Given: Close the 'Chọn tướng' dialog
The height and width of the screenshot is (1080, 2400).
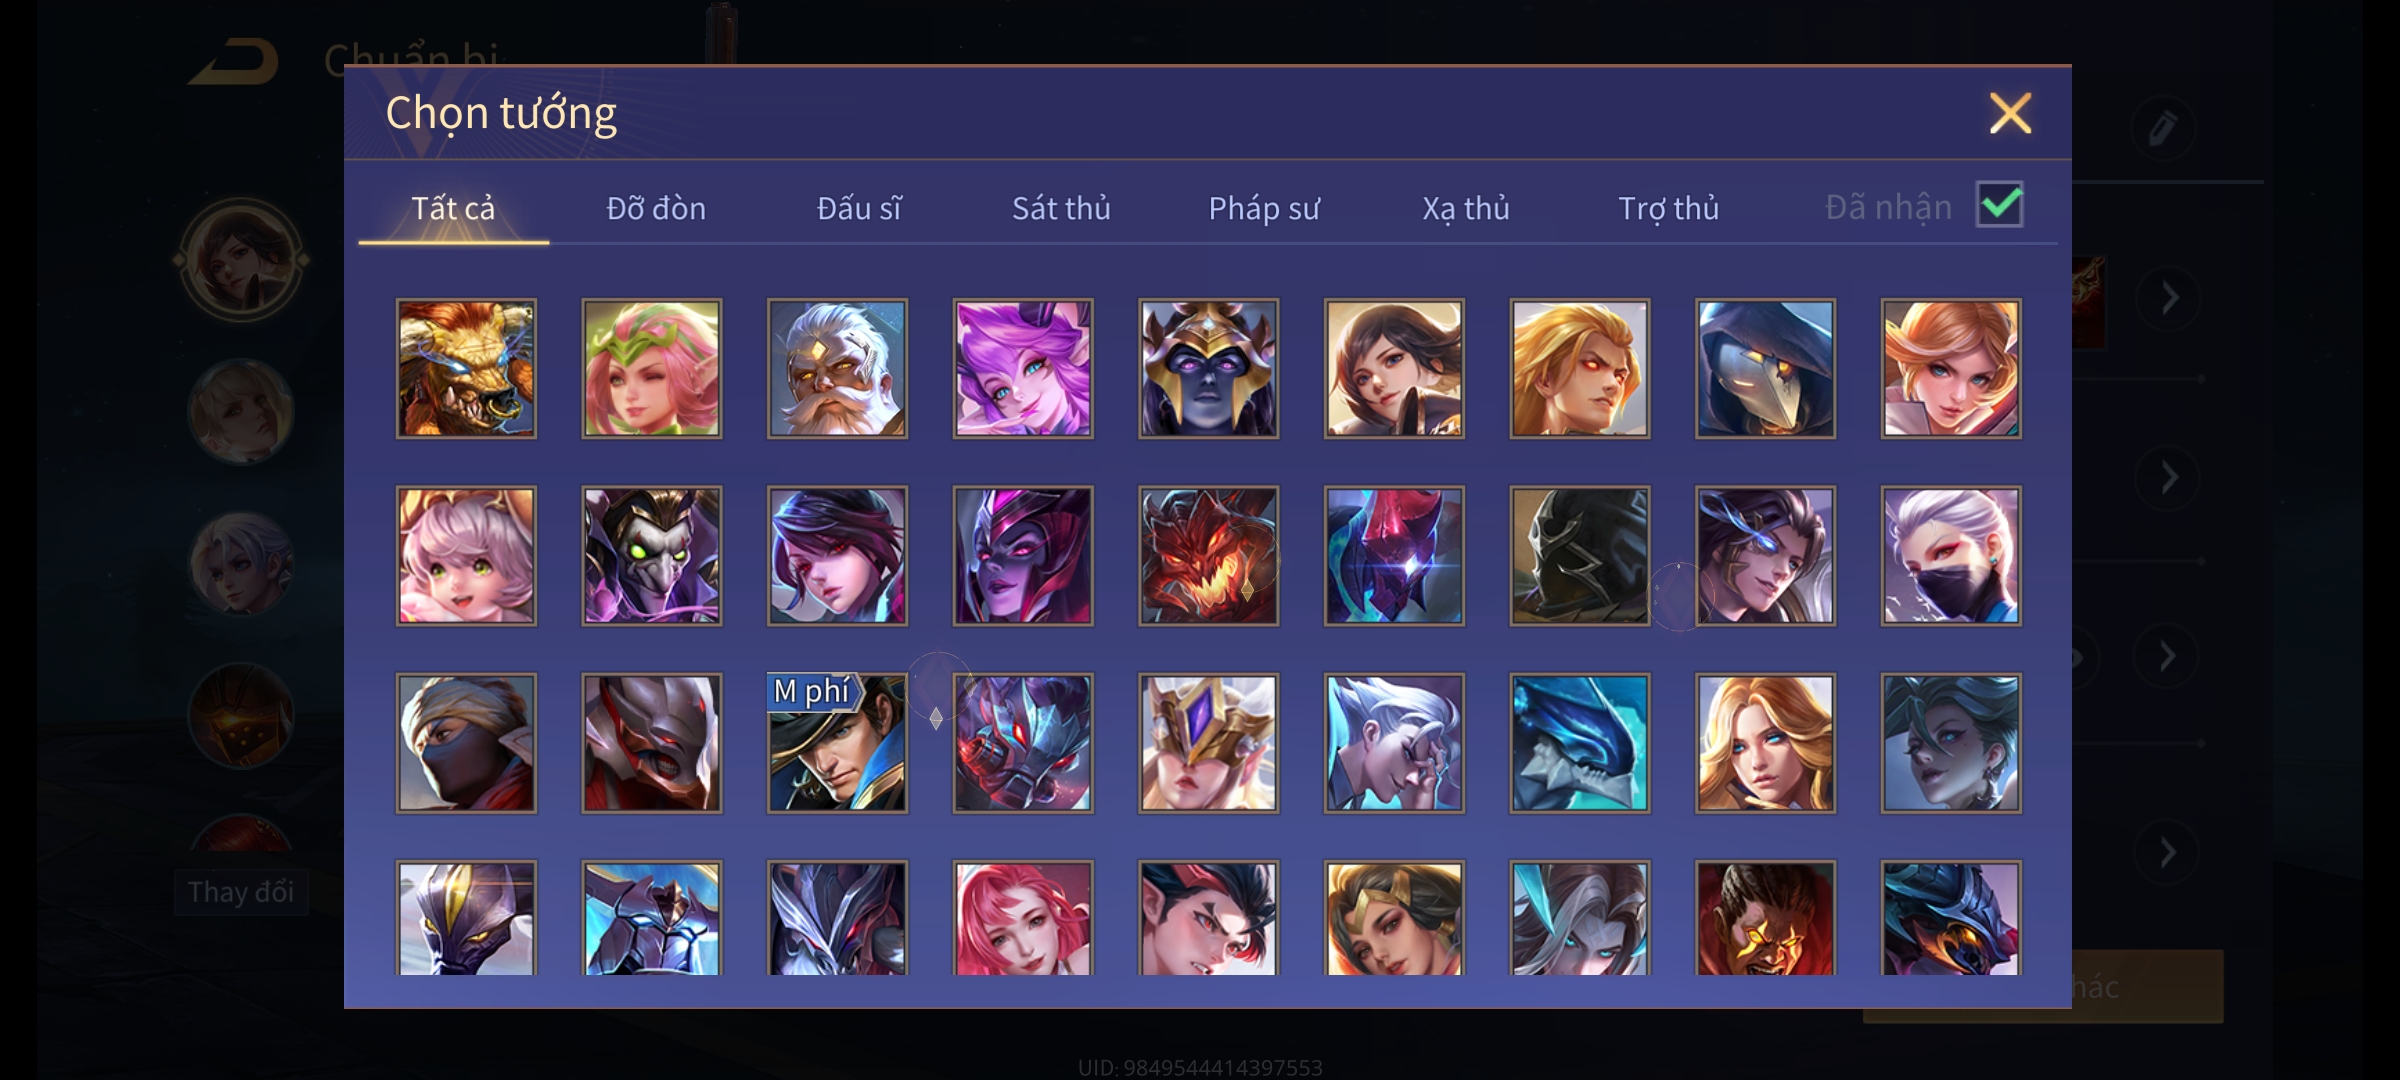Looking at the screenshot, I should [x=2010, y=113].
